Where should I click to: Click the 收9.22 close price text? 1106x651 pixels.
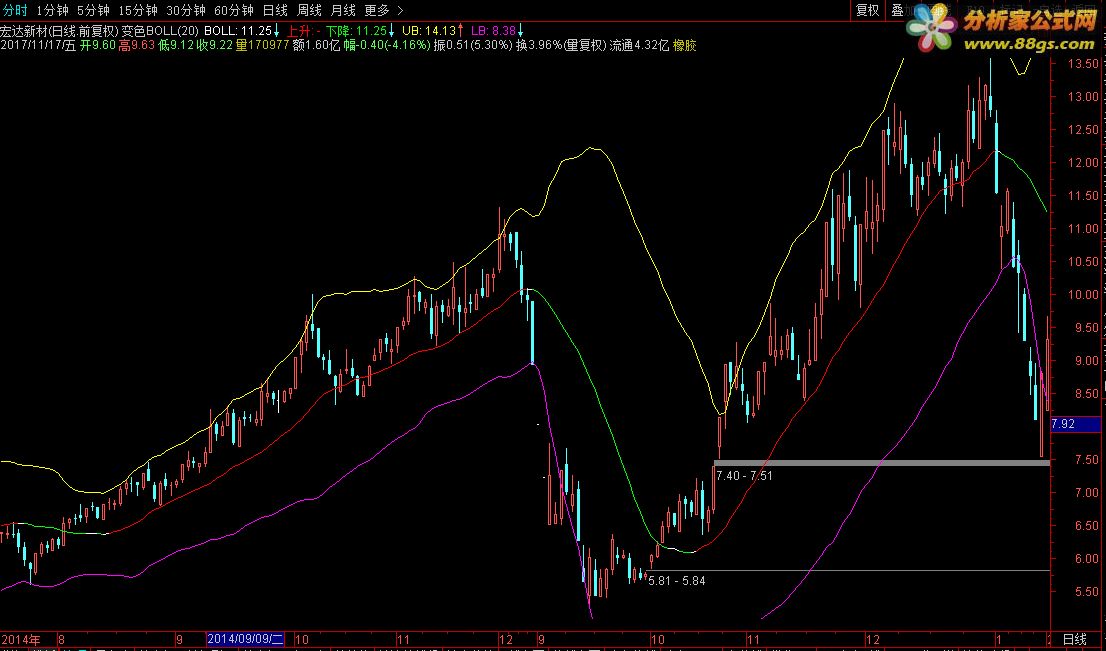(x=214, y=45)
